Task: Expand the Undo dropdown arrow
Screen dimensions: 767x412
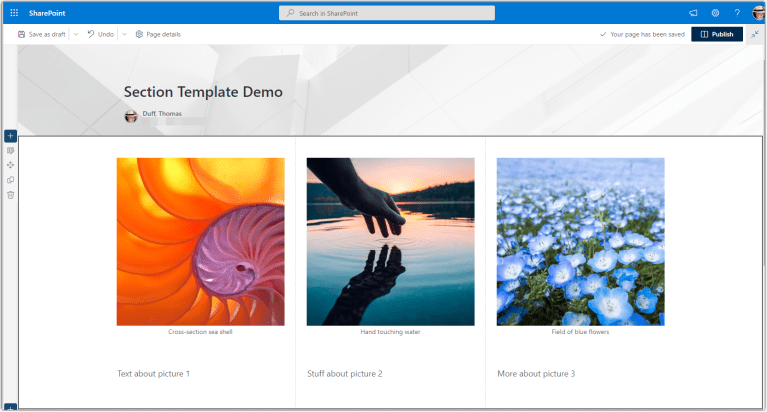Action: [124, 34]
